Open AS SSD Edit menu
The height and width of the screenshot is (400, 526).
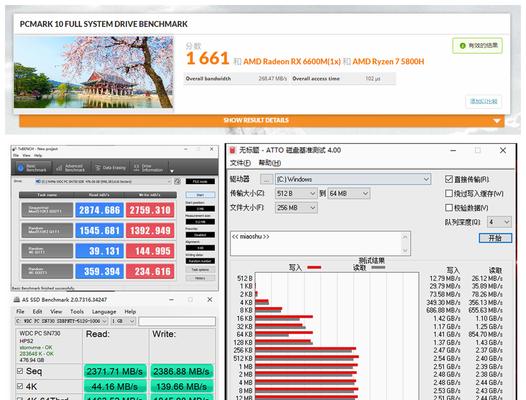click(37, 311)
